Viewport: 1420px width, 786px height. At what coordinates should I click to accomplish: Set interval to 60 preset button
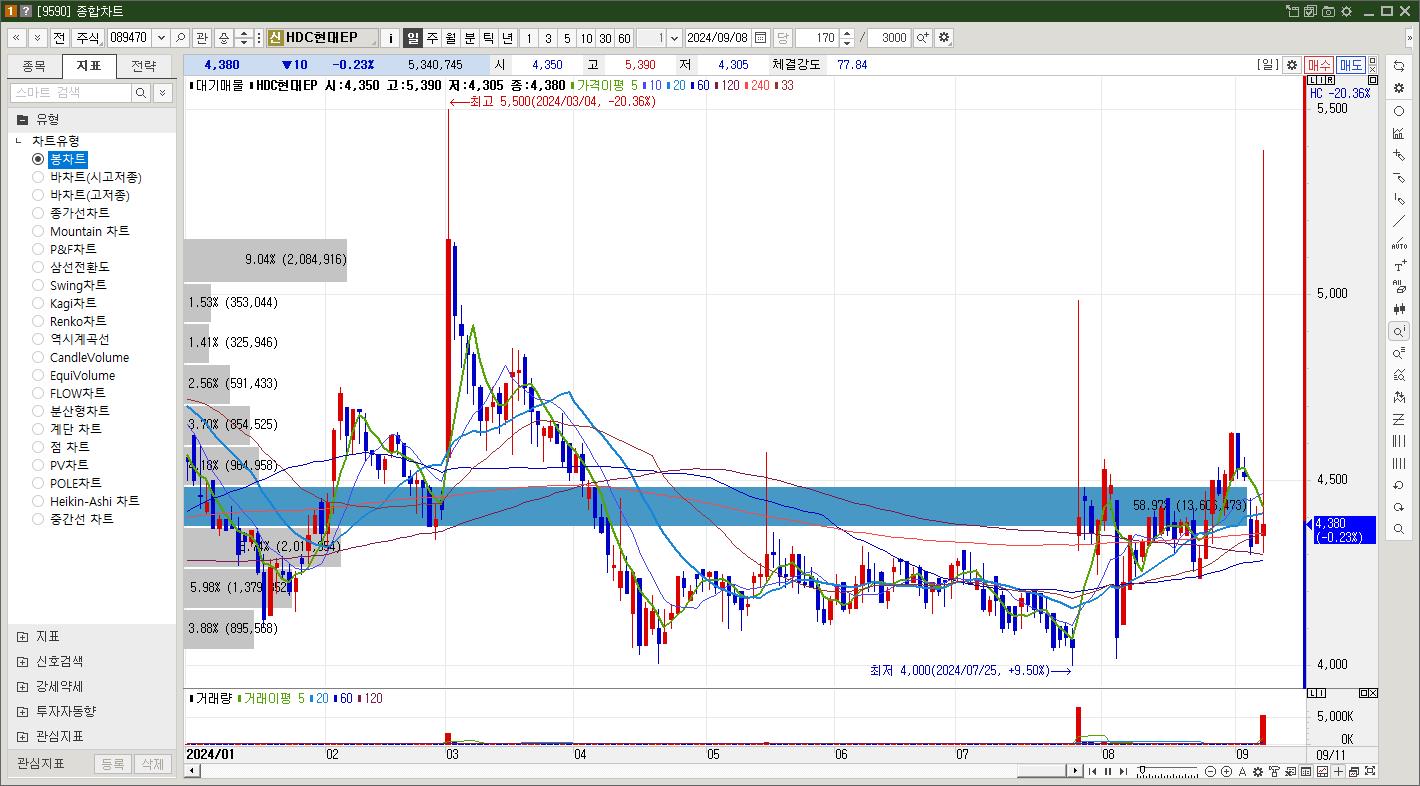pyautogui.click(x=624, y=38)
